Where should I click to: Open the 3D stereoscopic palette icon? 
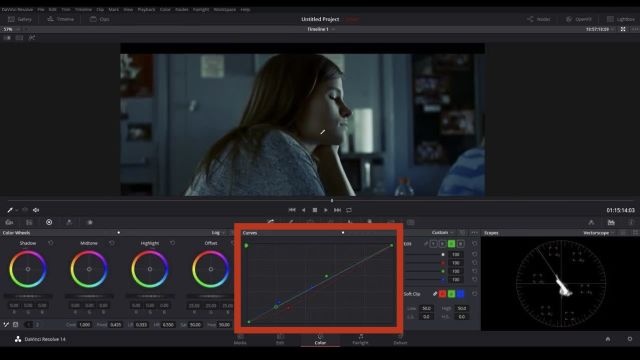click(x=411, y=222)
